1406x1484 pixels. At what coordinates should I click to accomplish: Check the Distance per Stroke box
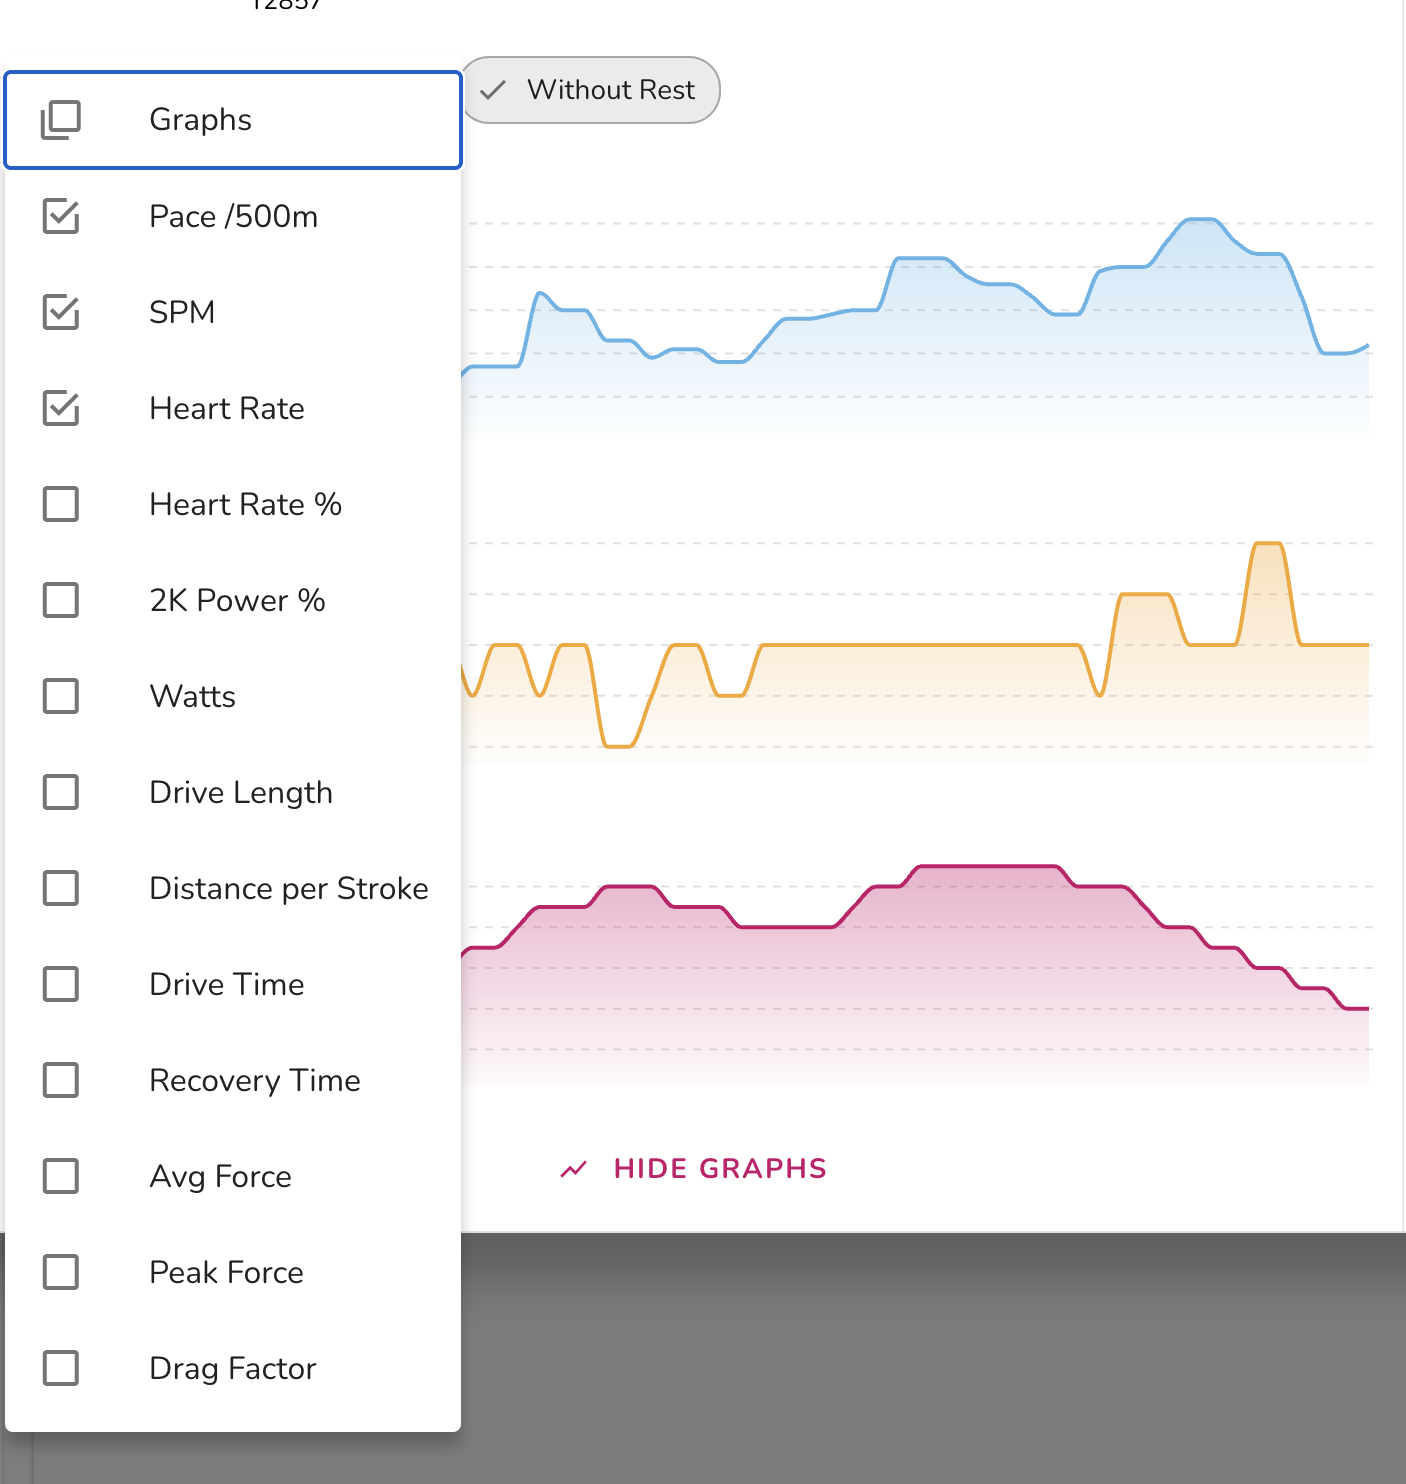click(x=61, y=888)
